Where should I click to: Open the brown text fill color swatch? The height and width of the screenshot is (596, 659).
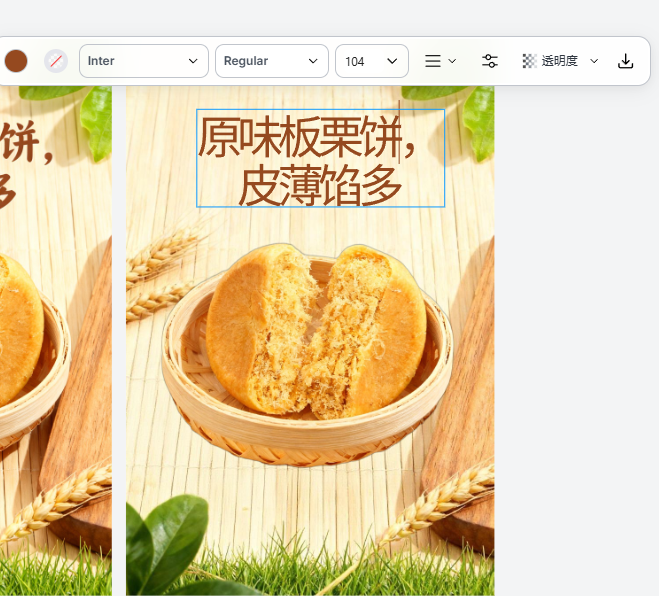[x=16, y=61]
